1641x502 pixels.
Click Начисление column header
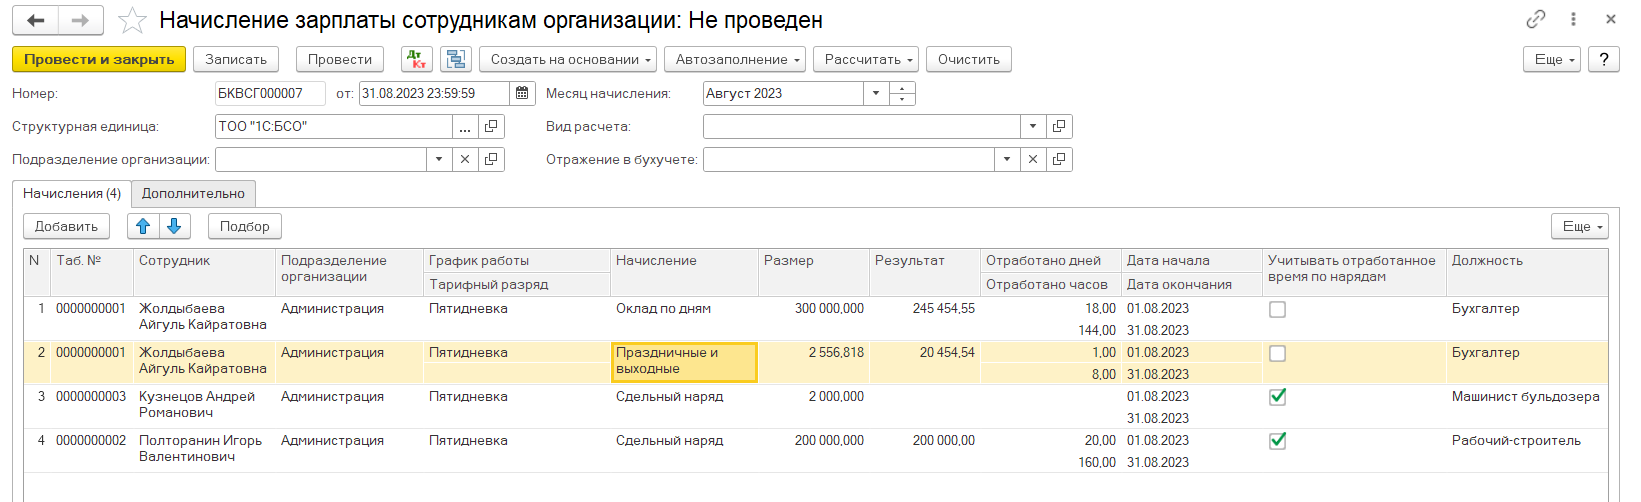pyautogui.click(x=684, y=272)
